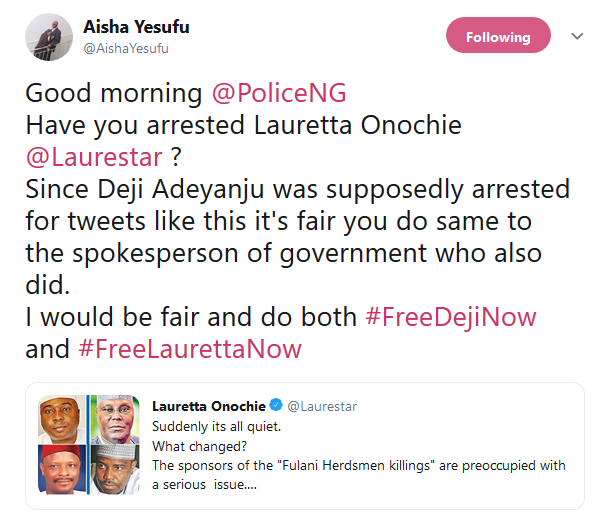Open Aisha Yesufu's round profile avatar
This screenshot has height=513, width=599.
tap(49, 37)
